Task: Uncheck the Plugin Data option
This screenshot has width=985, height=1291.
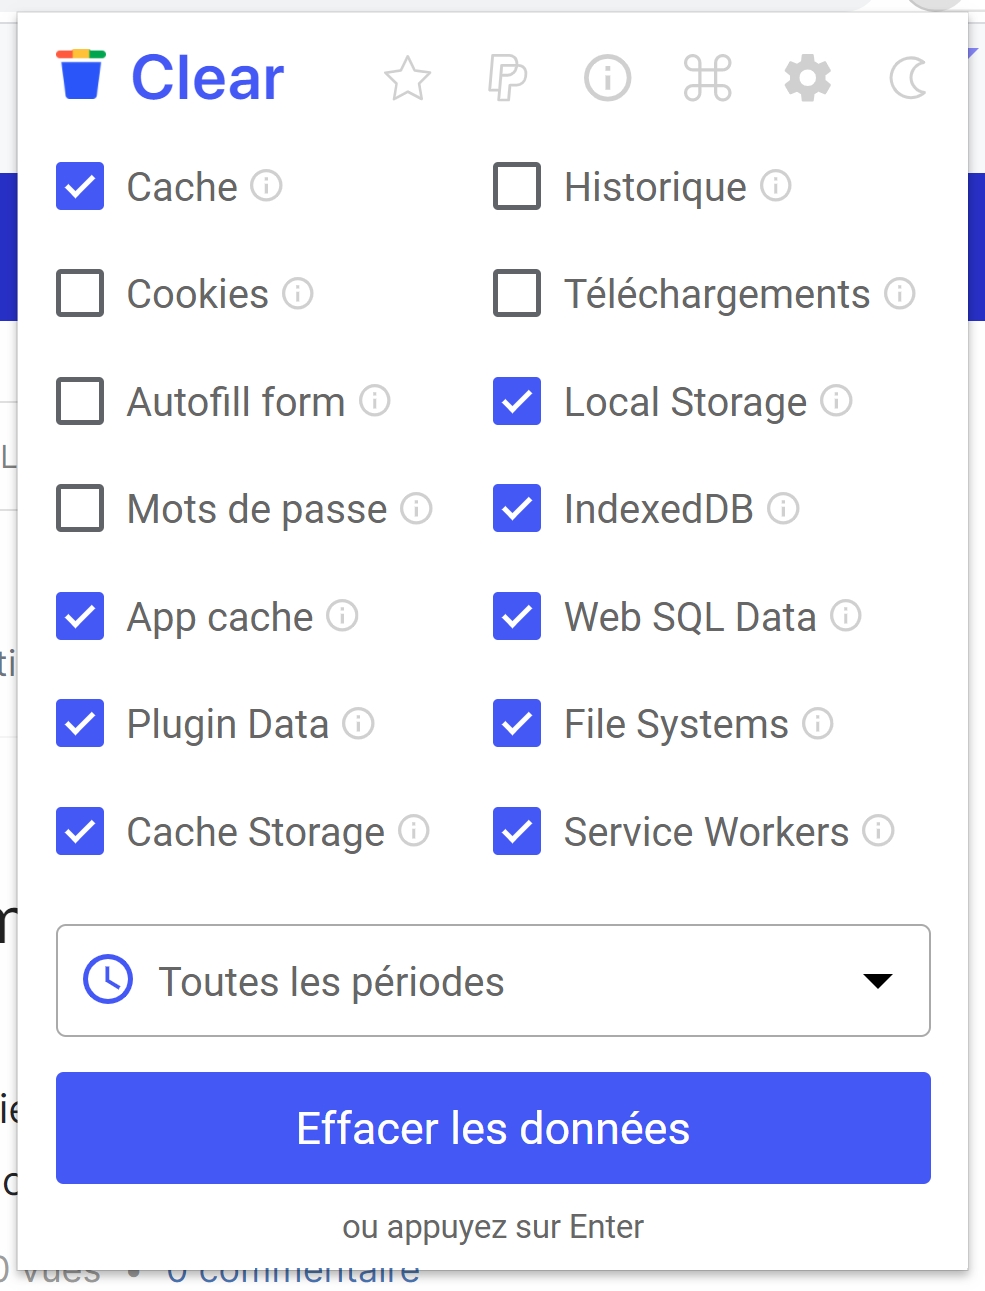Action: click(x=80, y=723)
